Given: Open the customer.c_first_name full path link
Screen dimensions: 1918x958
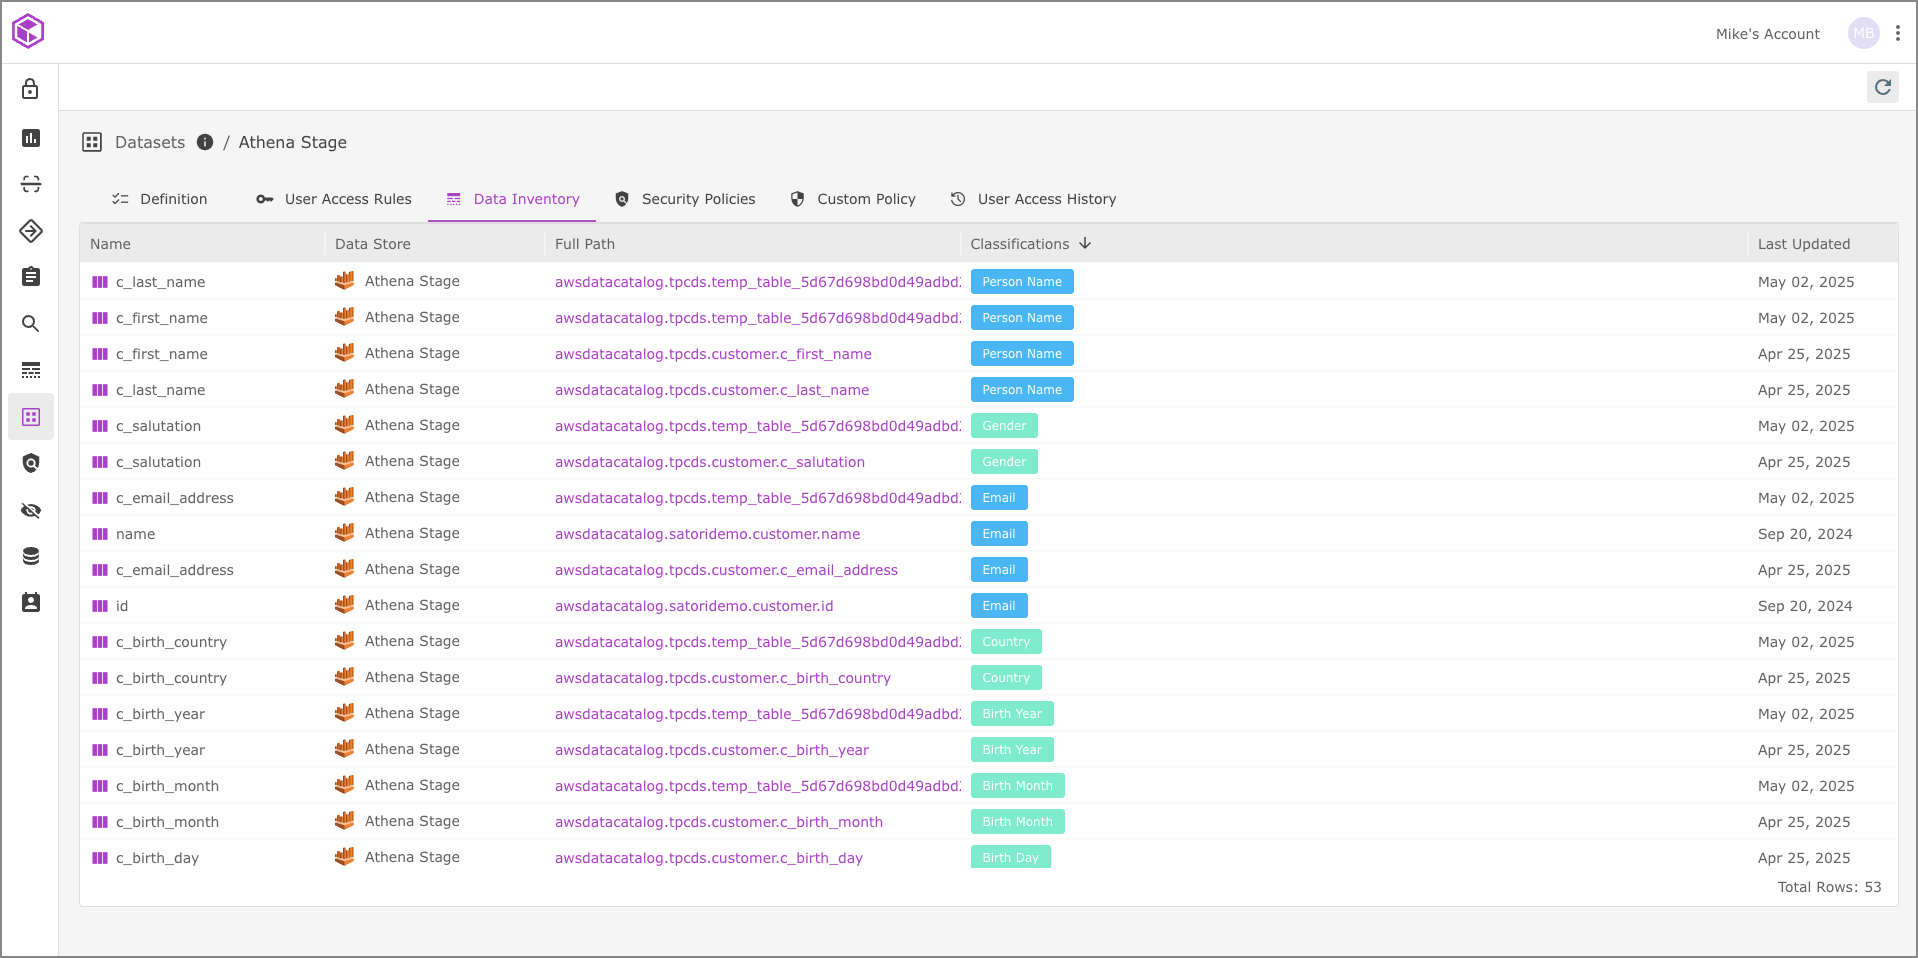Looking at the screenshot, I should pyautogui.click(x=713, y=354).
